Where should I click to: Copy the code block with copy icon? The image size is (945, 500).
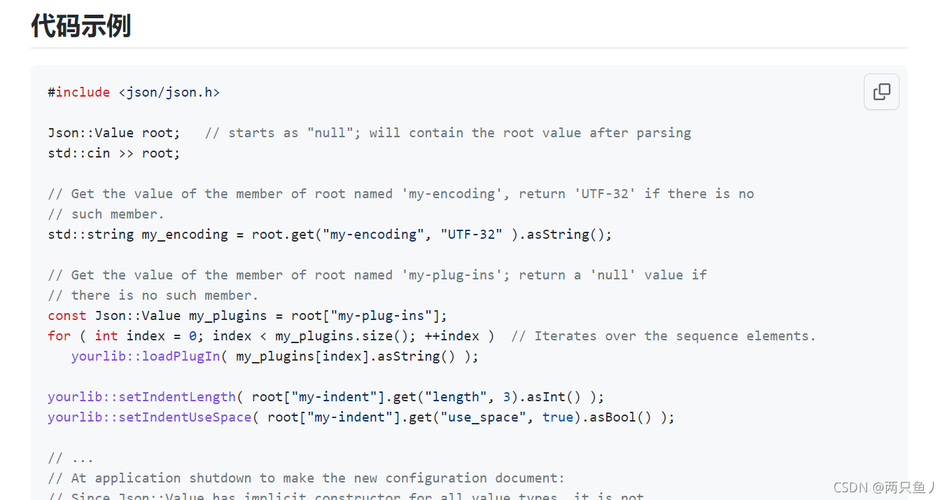[x=881, y=92]
